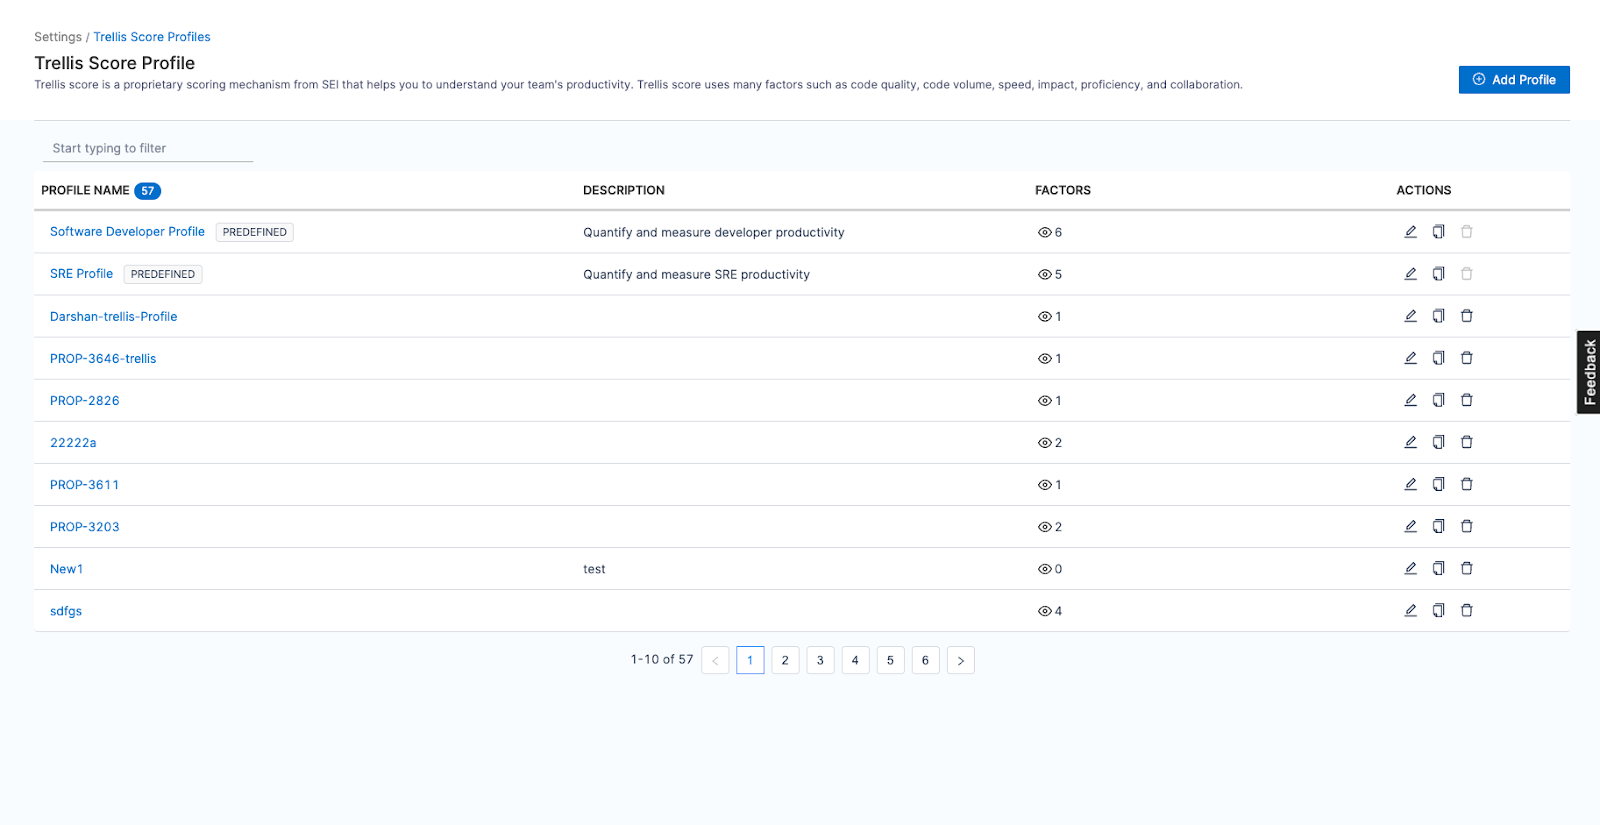1600x825 pixels.
Task: Show factors eye for New1
Action: tap(1044, 569)
